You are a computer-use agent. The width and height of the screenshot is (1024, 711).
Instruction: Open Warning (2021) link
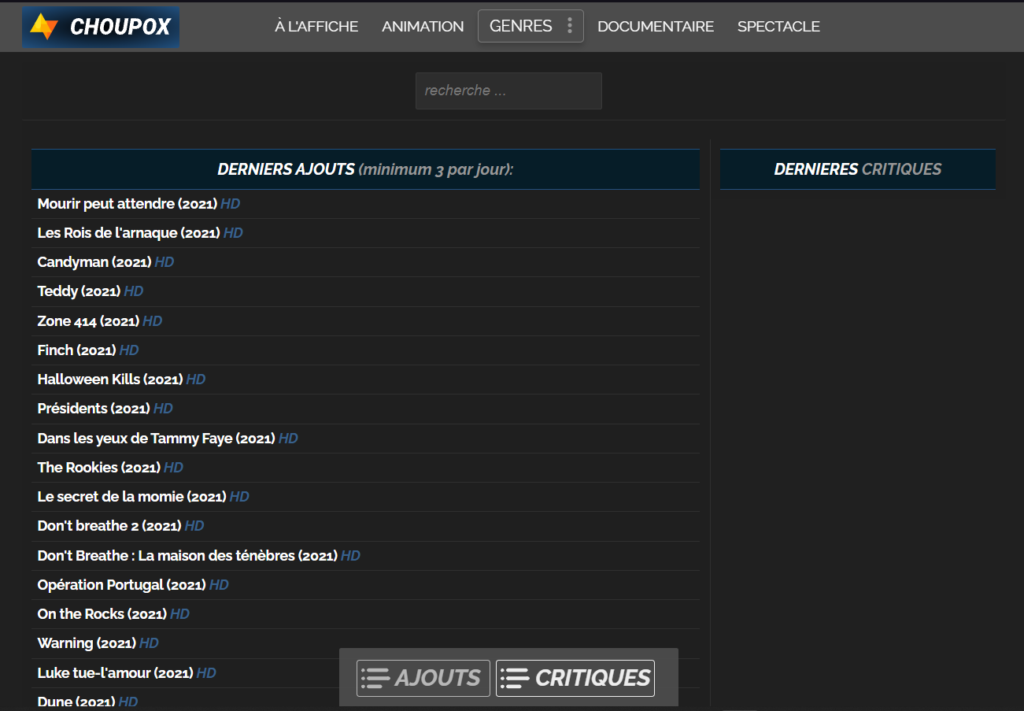pos(98,643)
